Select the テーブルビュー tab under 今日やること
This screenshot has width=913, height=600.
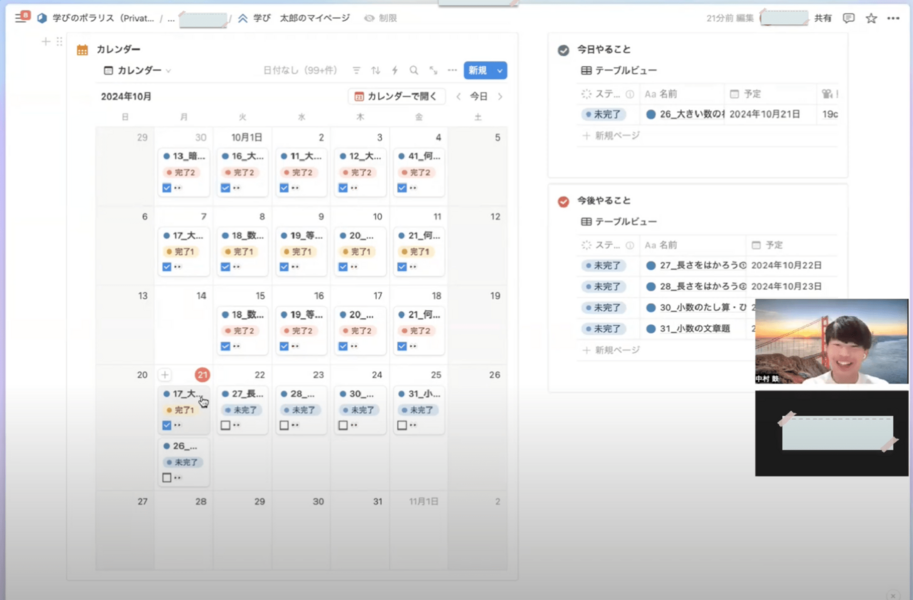click(x=619, y=71)
